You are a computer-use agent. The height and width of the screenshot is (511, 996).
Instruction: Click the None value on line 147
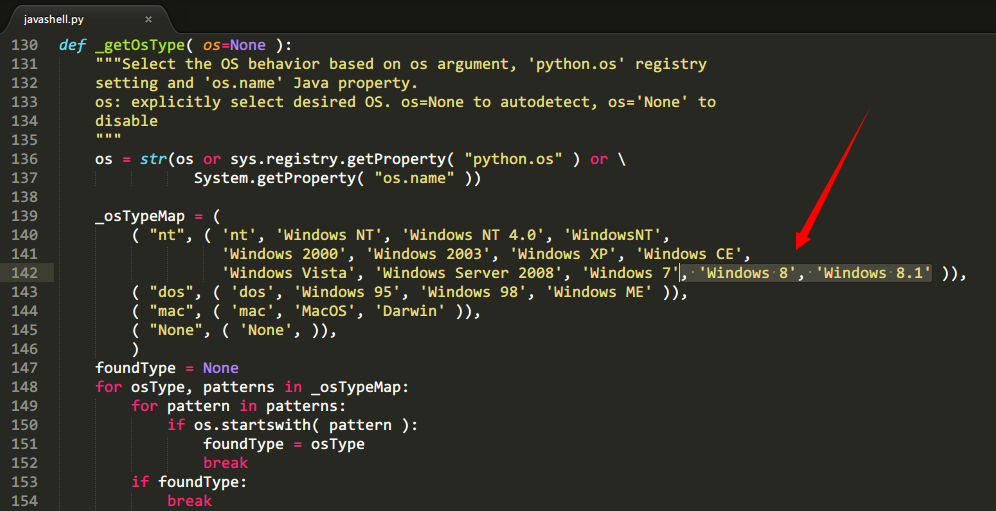point(221,368)
